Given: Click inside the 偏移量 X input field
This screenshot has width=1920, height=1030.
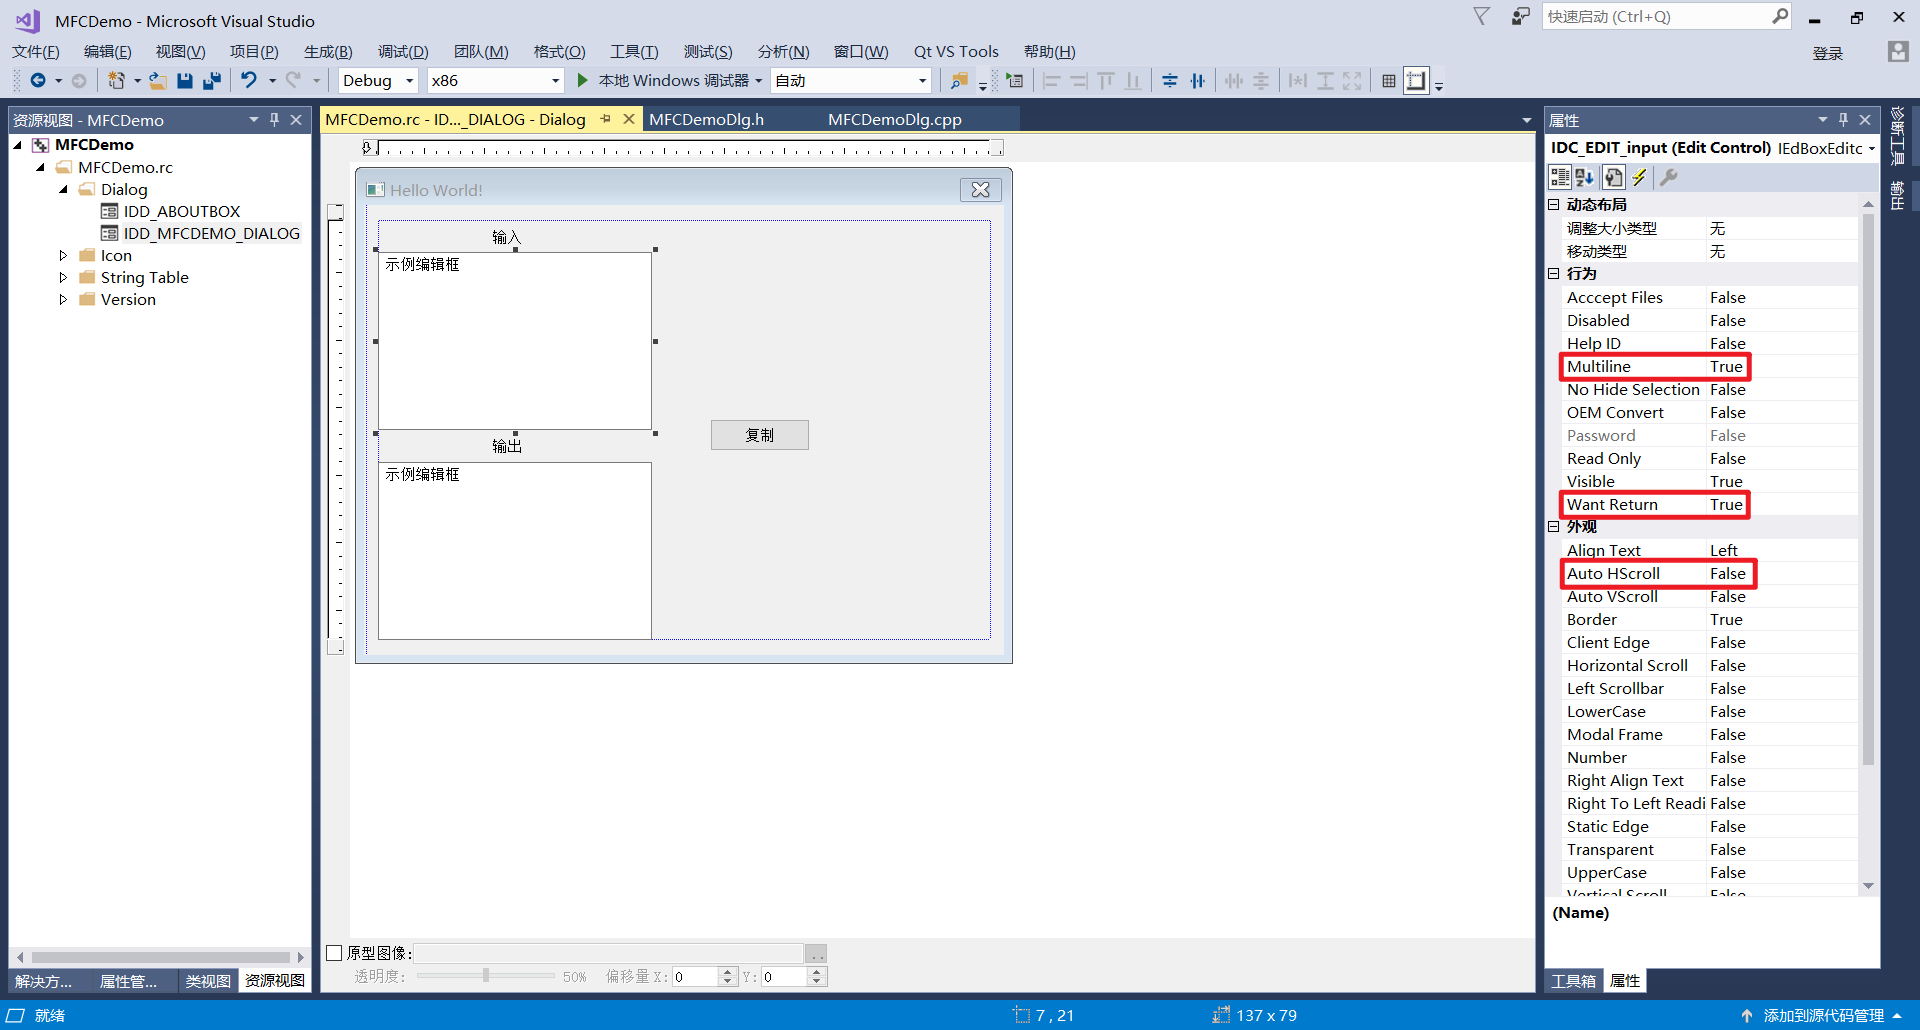Looking at the screenshot, I should click(x=698, y=977).
